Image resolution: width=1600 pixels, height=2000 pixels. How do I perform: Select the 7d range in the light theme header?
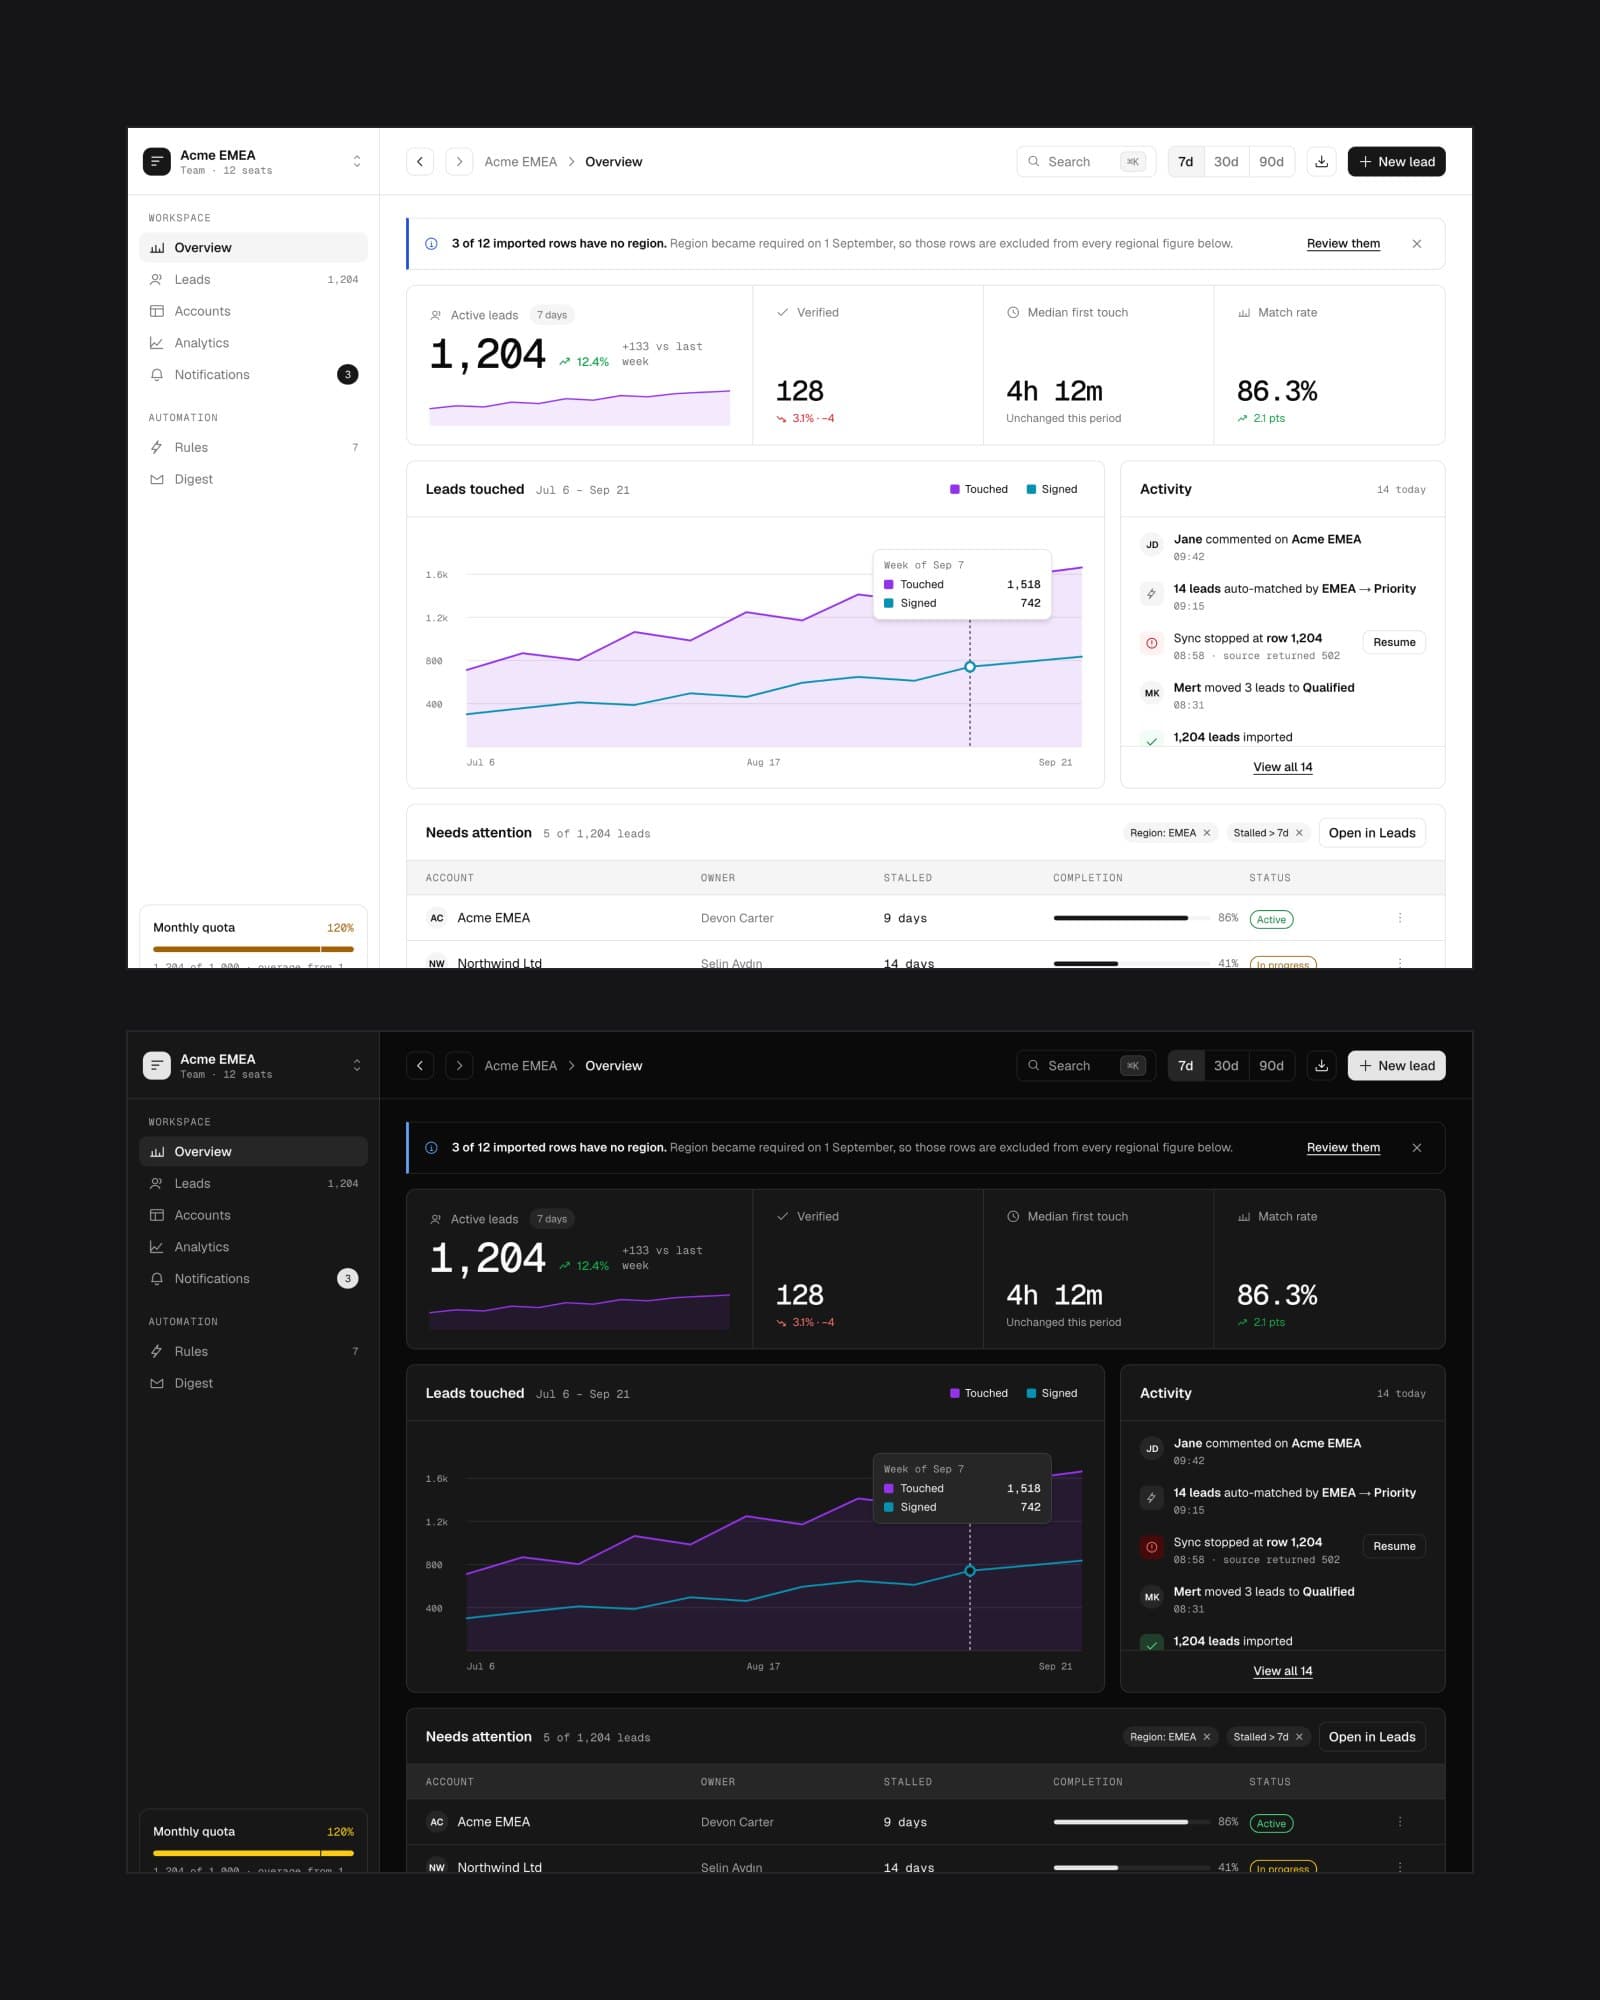[x=1185, y=161]
